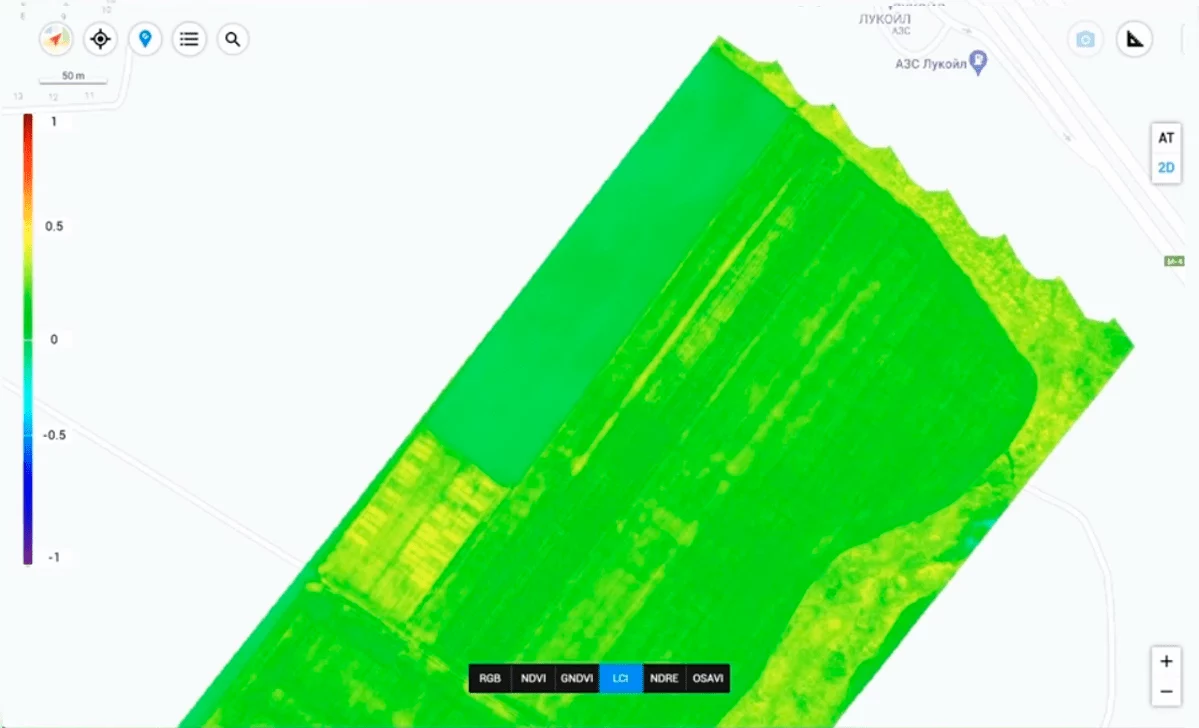Viewport: 1199px width, 728px height.
Task: Open the magnifier search tool
Action: click(x=232, y=39)
